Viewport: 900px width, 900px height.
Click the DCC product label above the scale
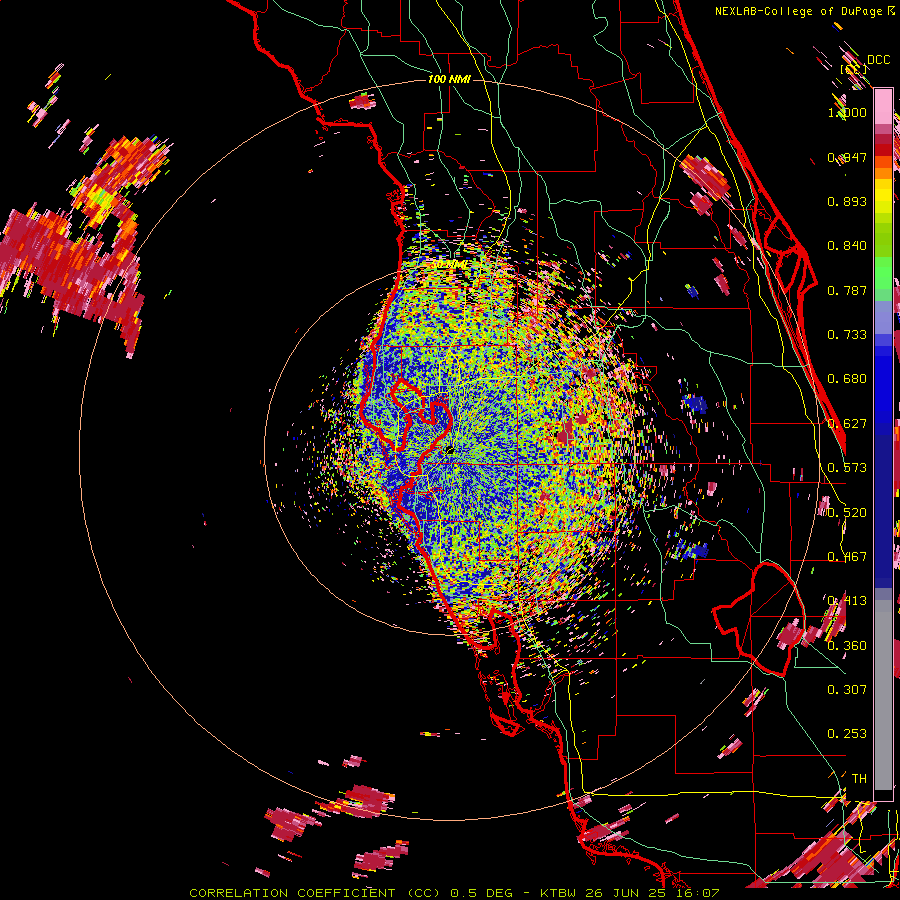point(879,60)
